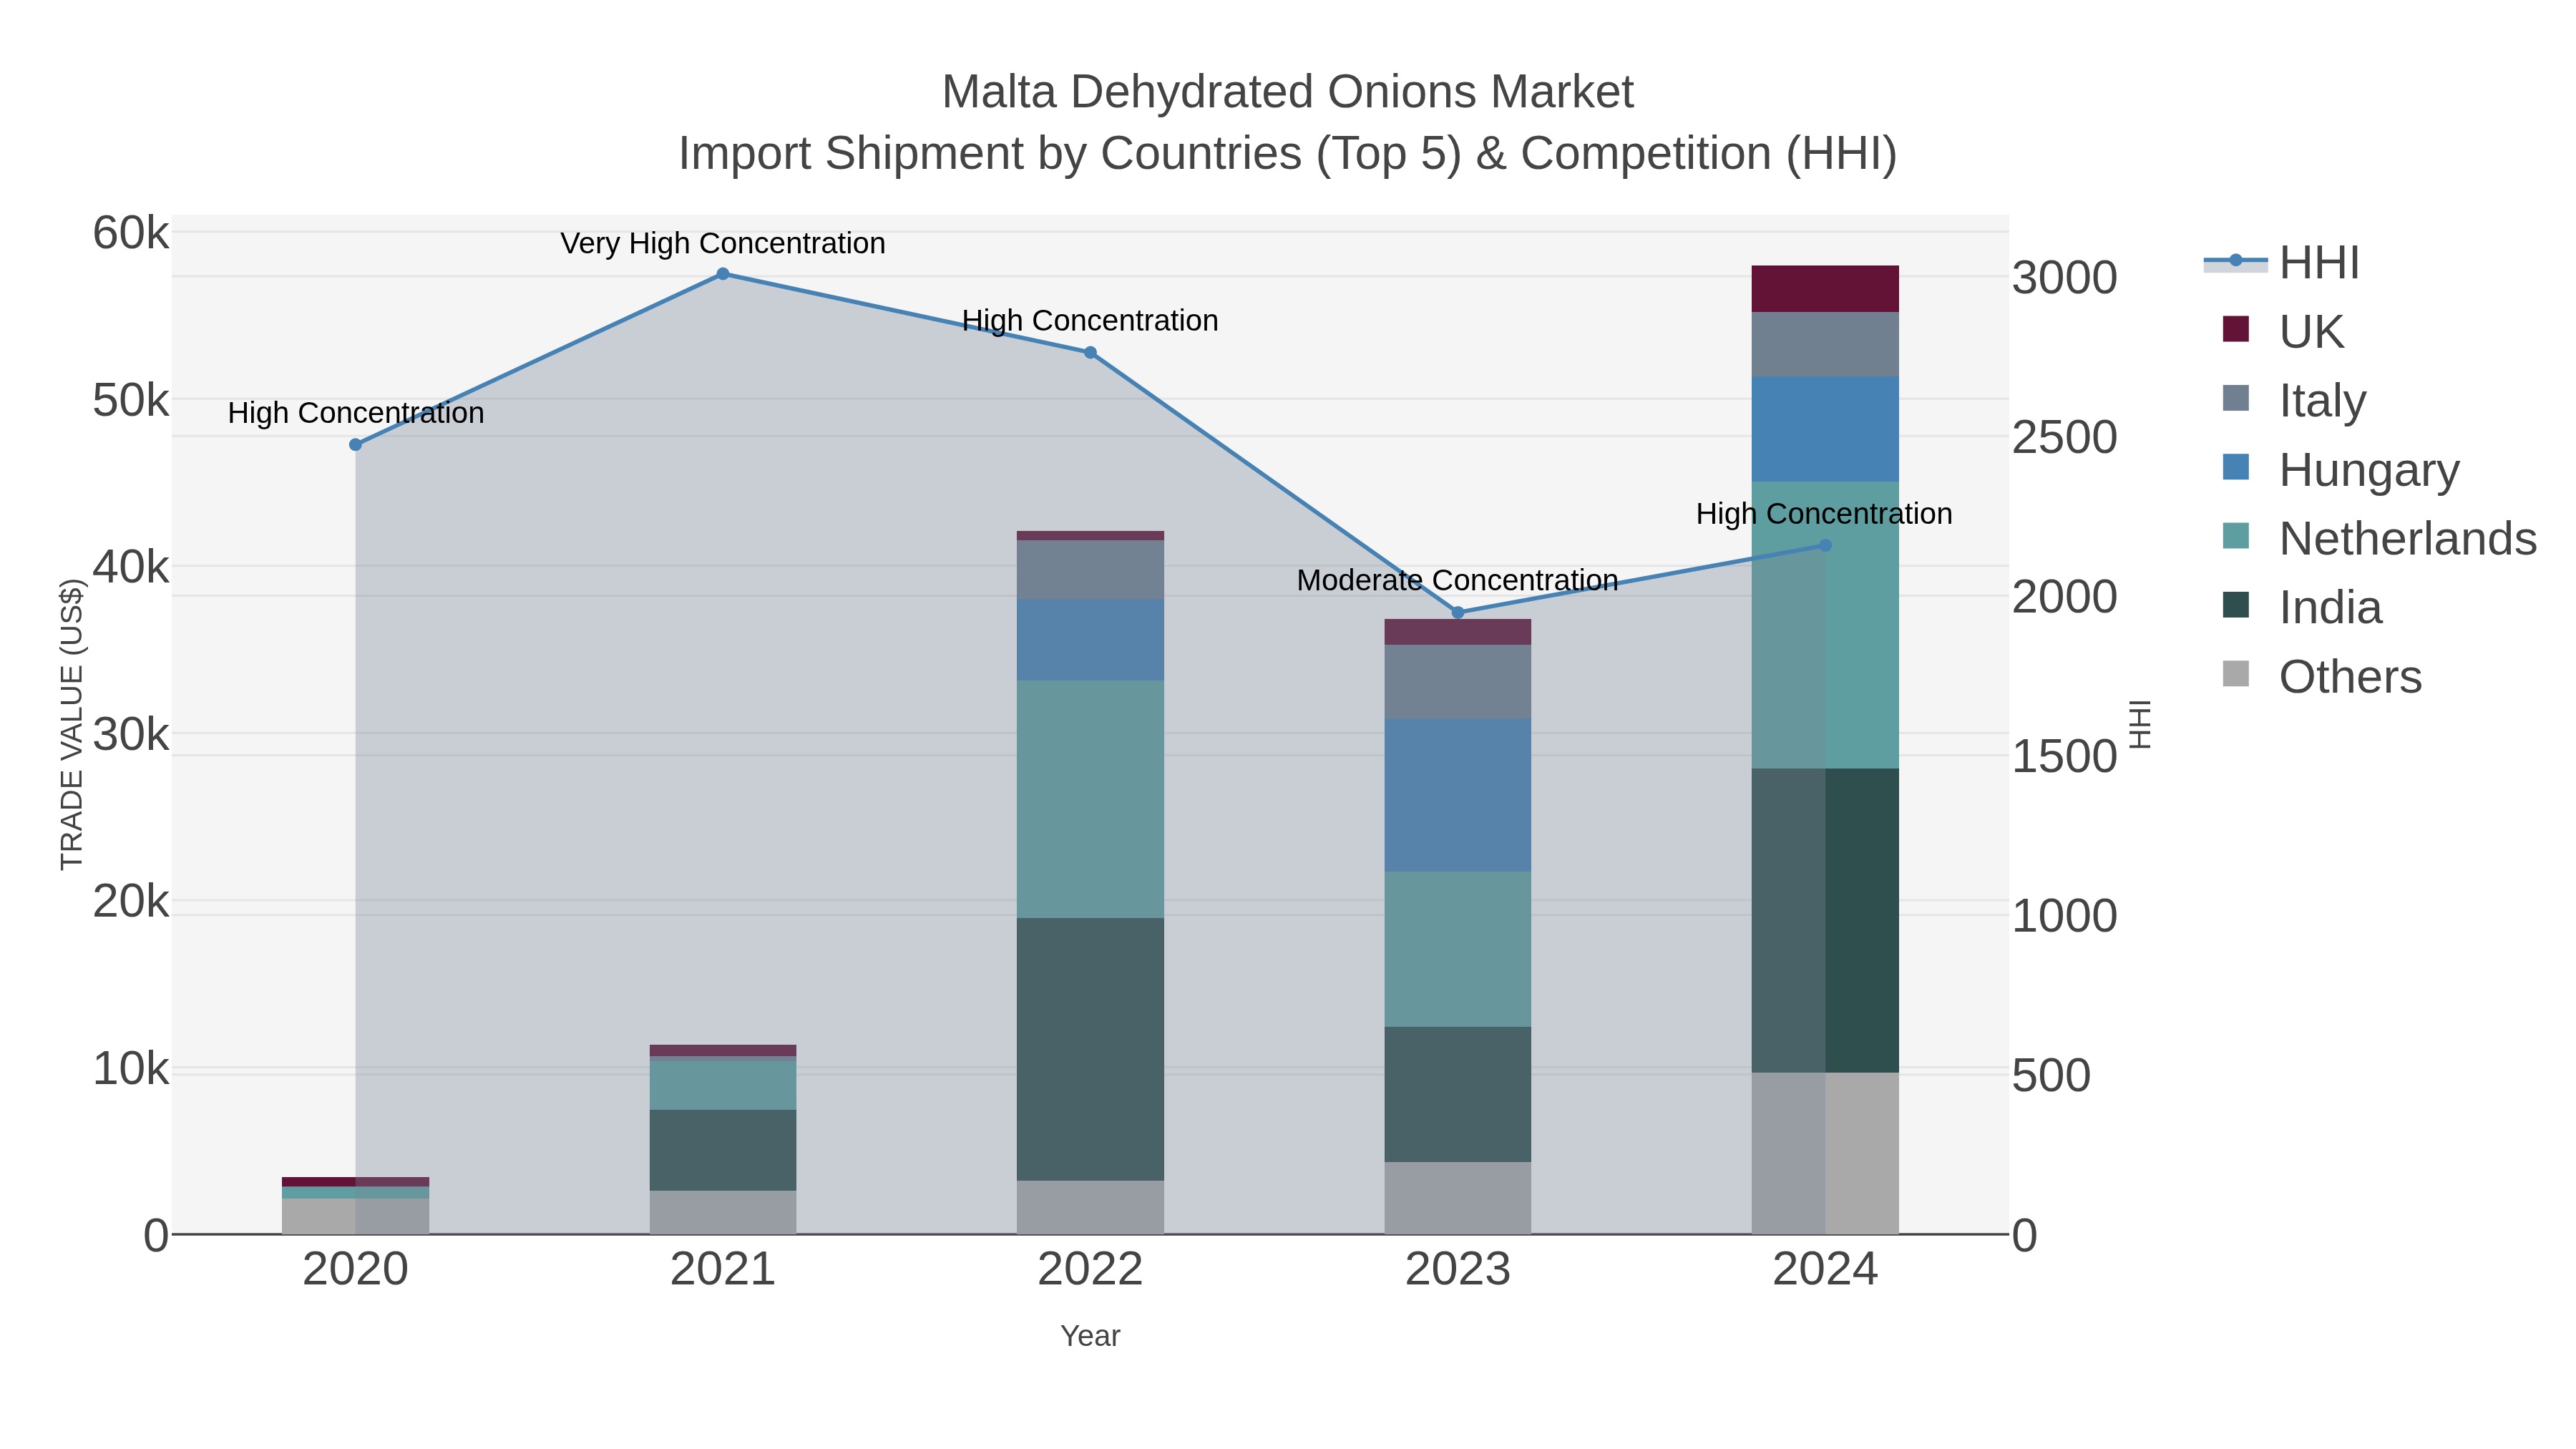Click the 2021 Netherlands bar segment

tap(723, 1086)
